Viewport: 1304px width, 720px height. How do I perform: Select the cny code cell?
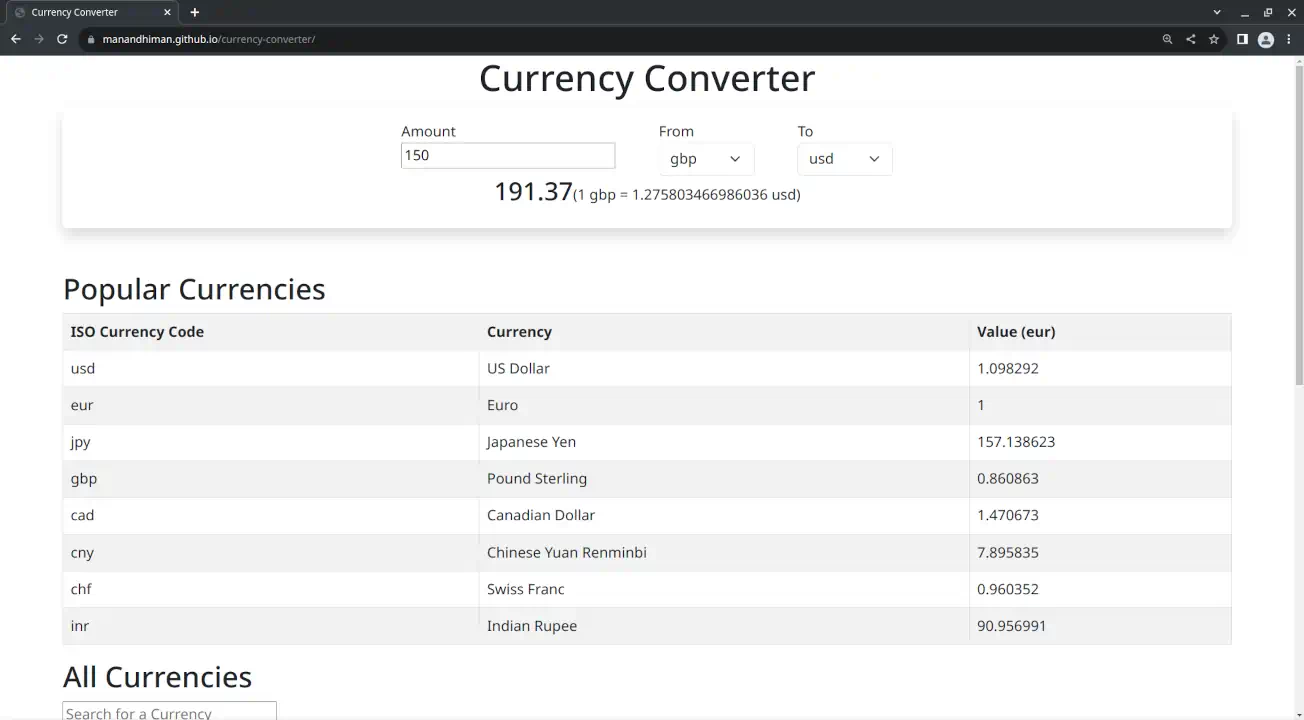[271, 553]
